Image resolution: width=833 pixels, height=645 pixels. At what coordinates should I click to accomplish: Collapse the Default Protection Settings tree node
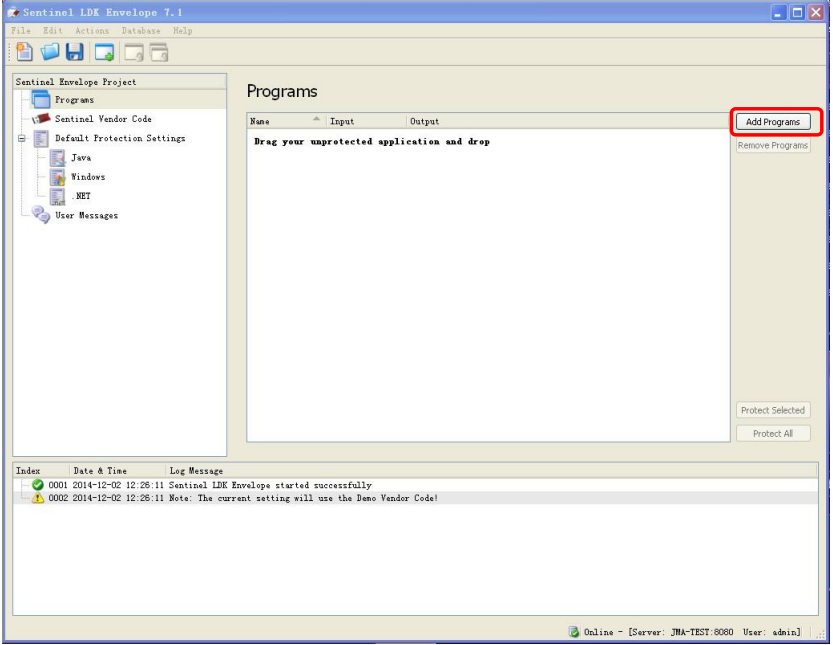click(x=21, y=139)
